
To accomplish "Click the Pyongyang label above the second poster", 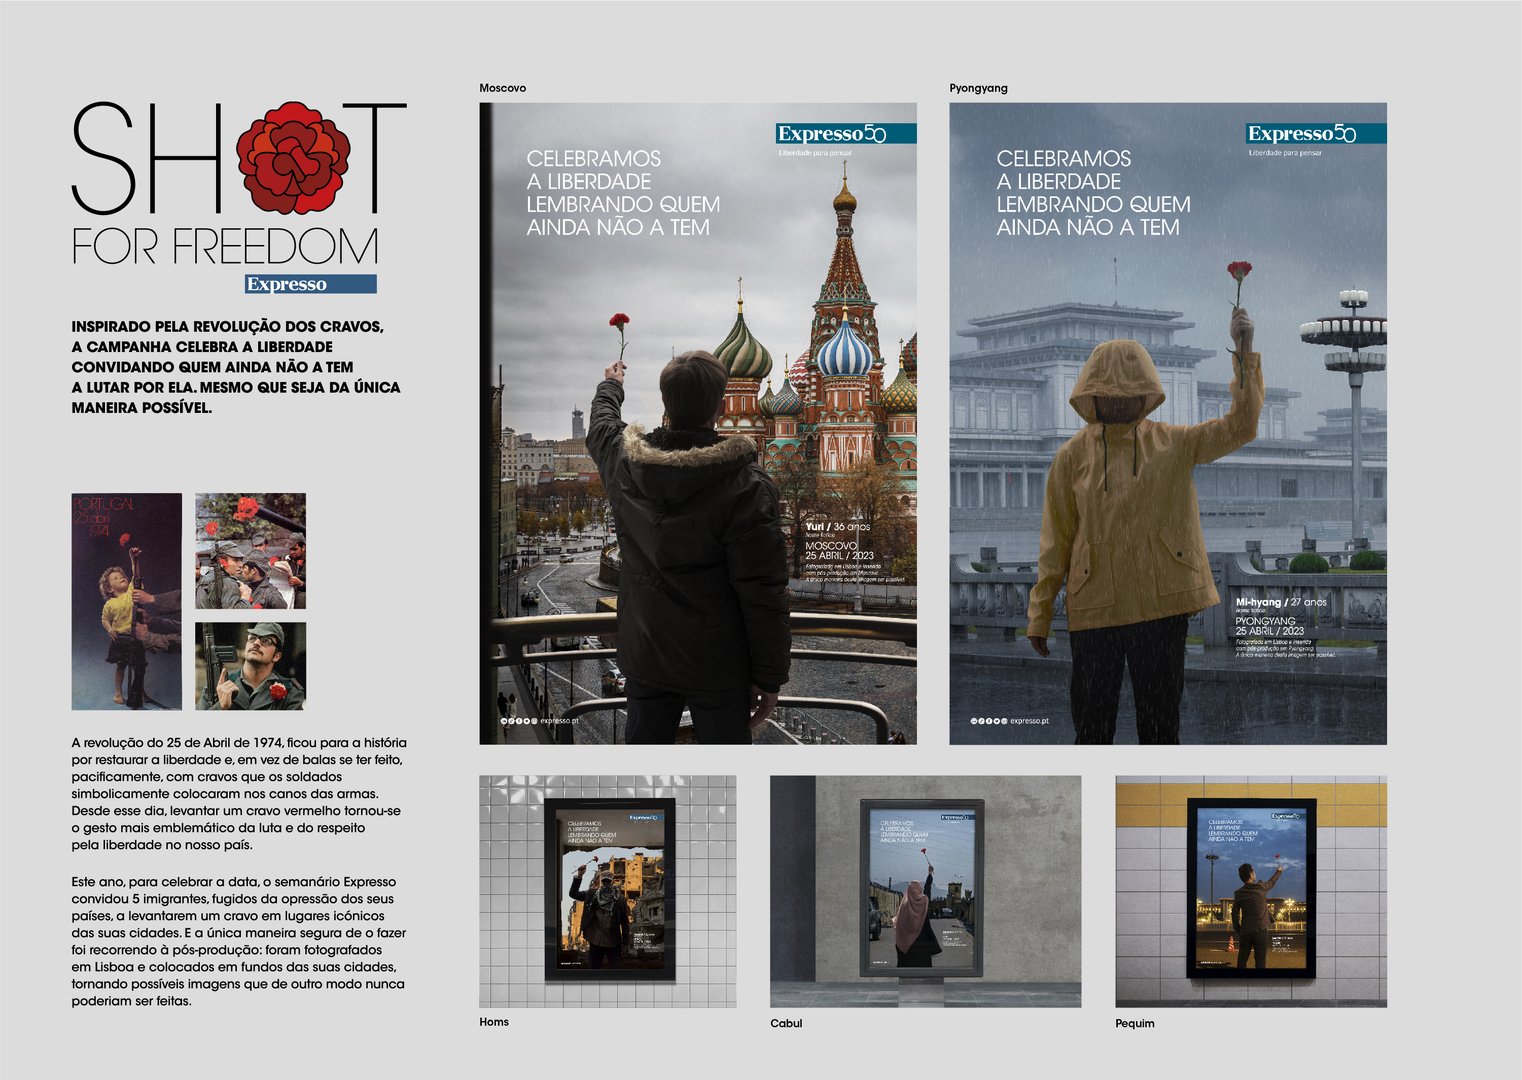I will (978, 88).
